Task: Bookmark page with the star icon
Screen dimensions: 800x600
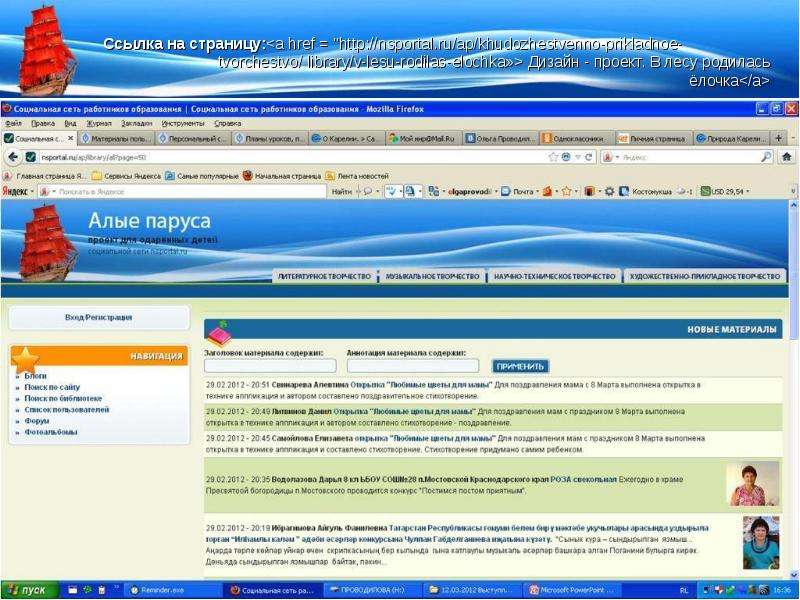Action: (553, 157)
